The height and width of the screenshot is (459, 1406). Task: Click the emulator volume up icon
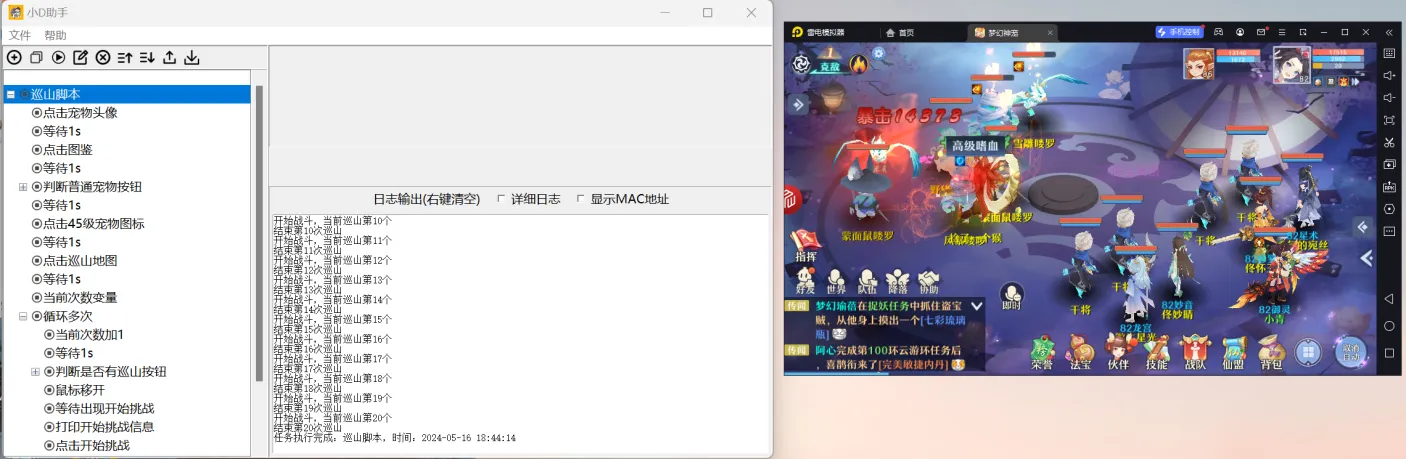tap(1389, 76)
